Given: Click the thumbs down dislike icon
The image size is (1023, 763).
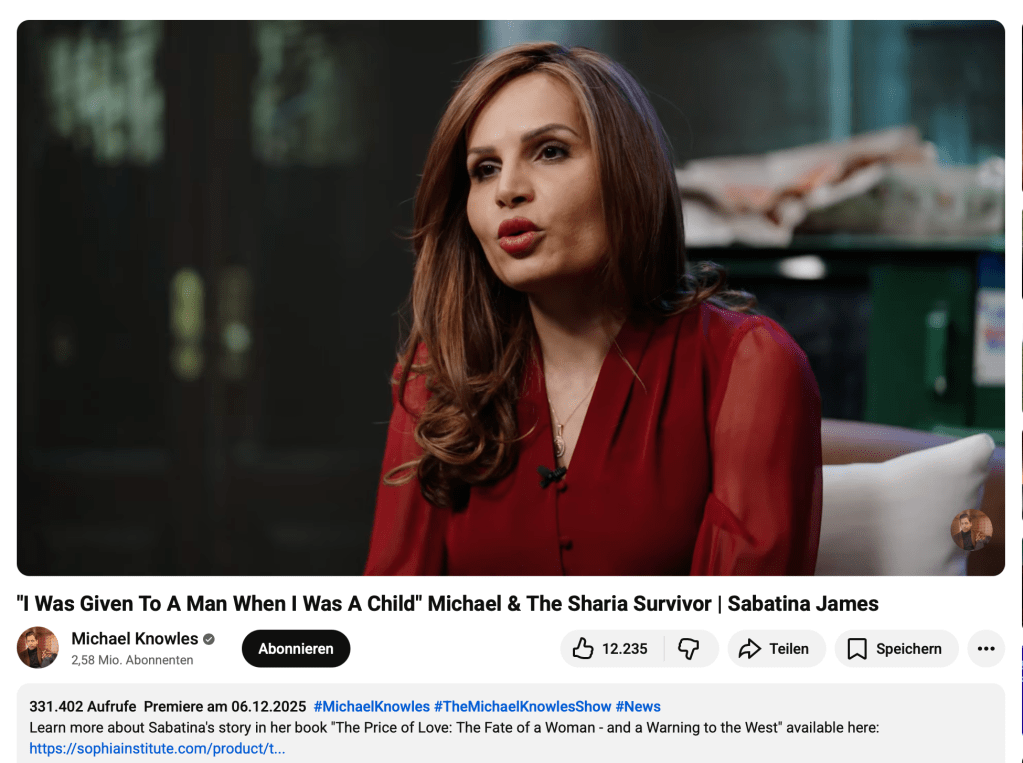Looking at the screenshot, I should 688,649.
